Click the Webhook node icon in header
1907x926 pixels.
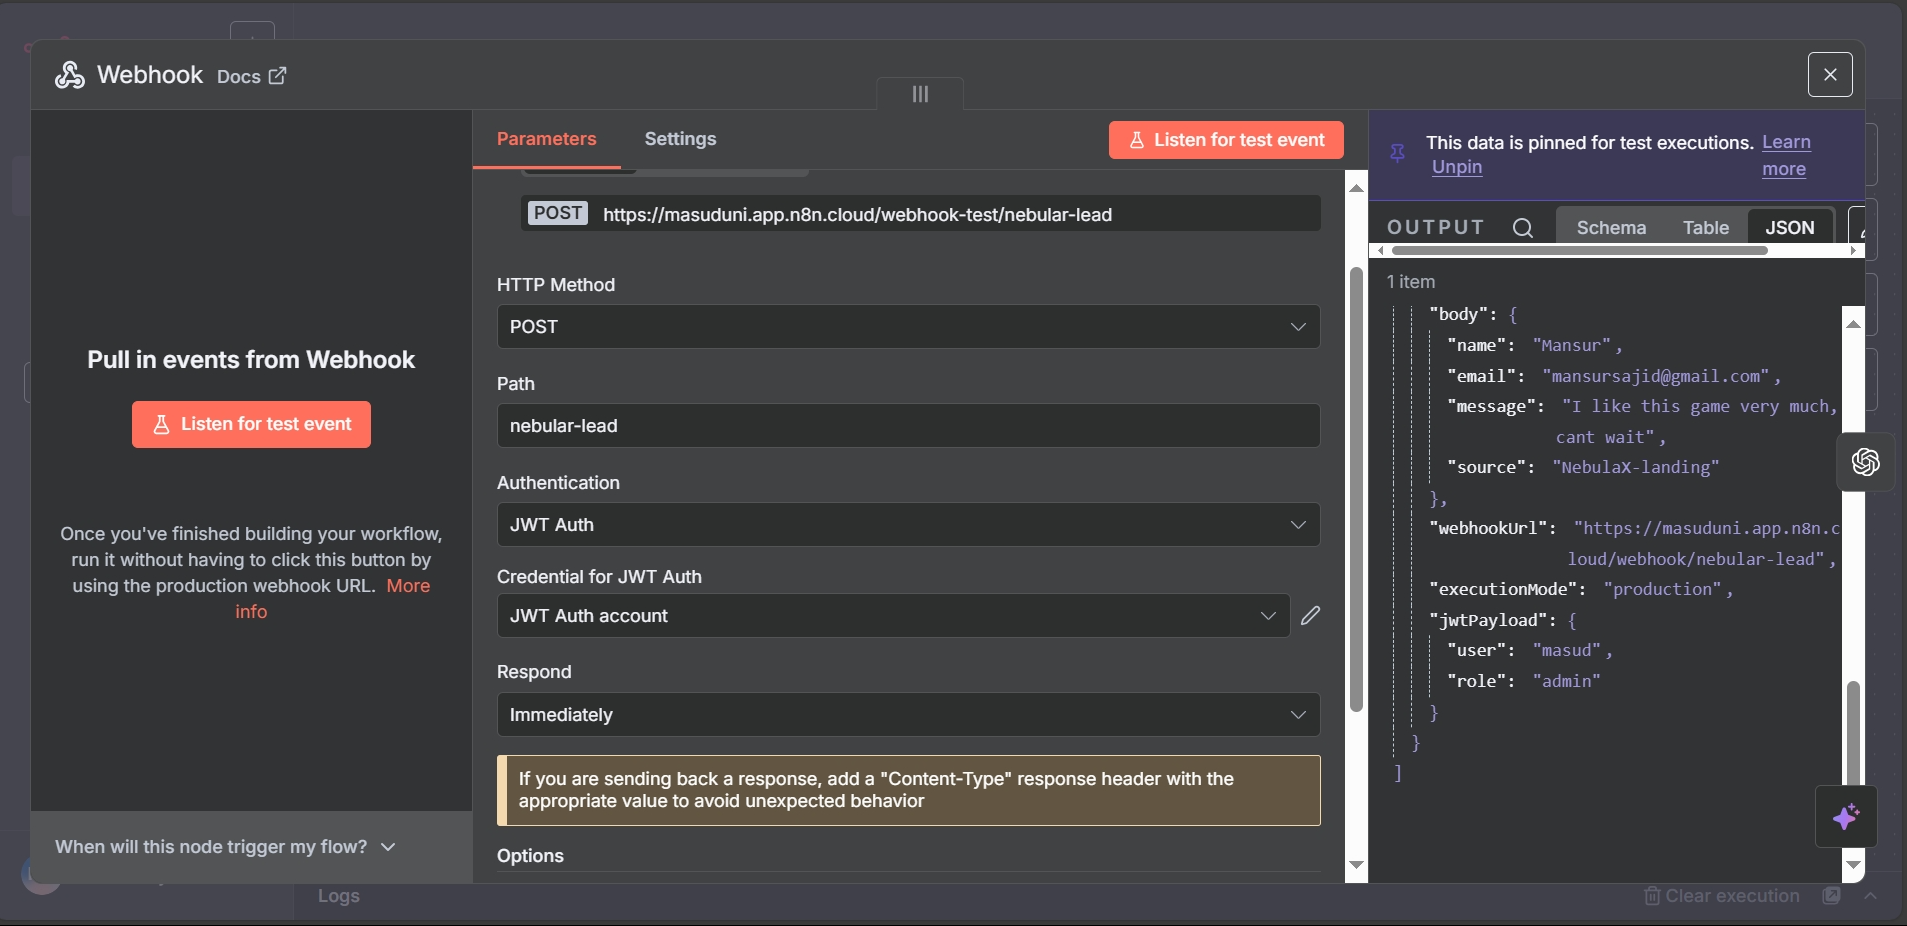(69, 75)
